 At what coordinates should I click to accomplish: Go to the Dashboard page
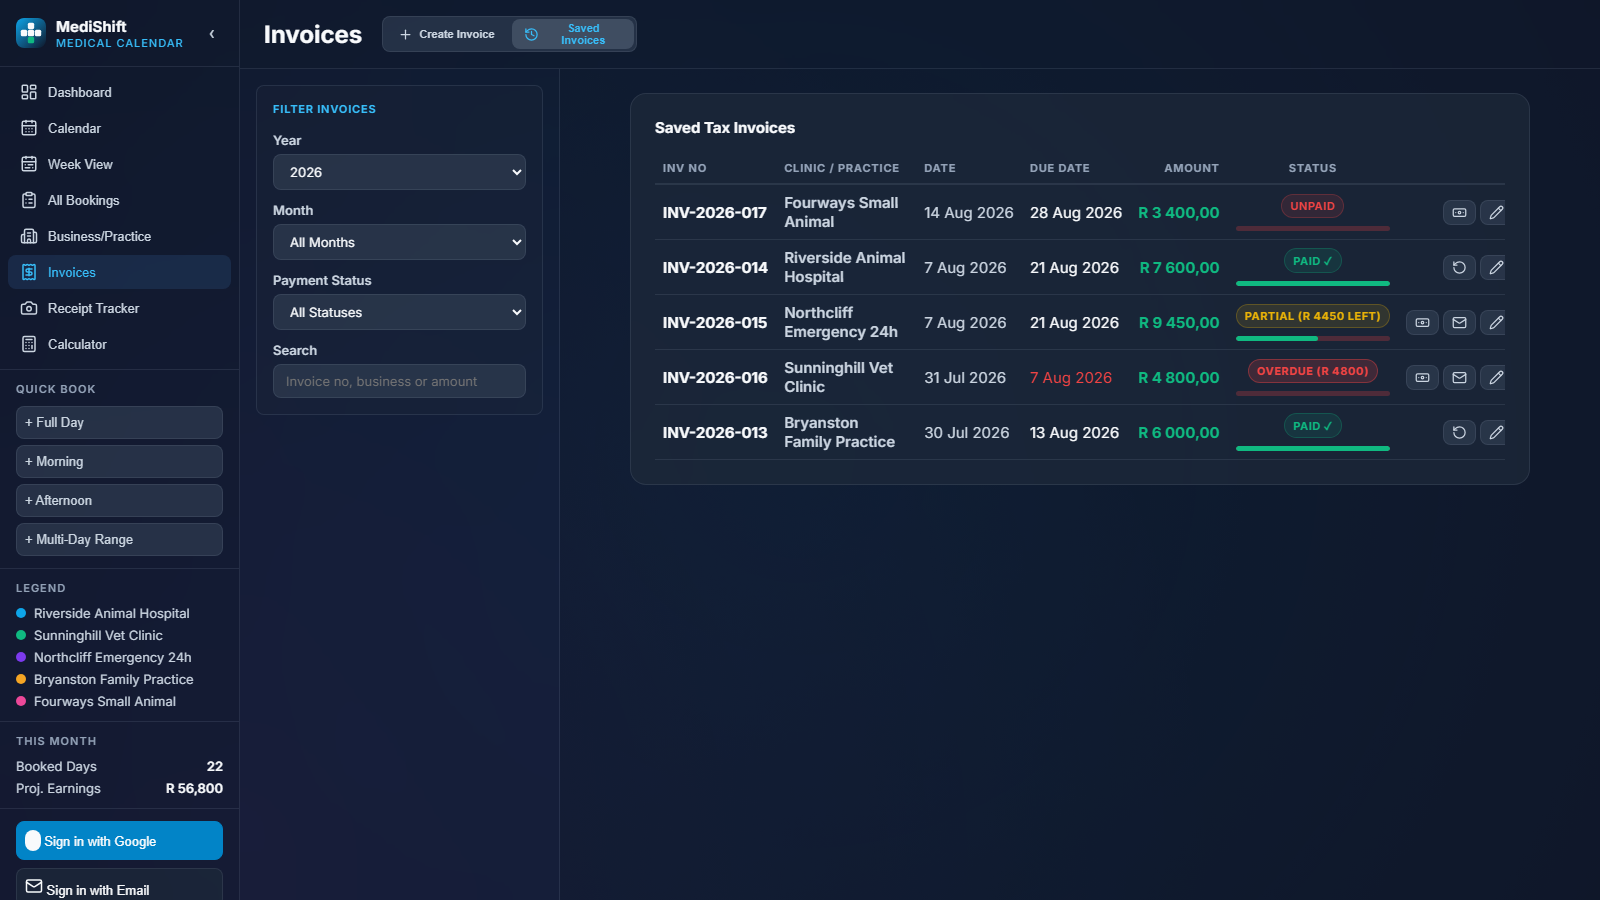pos(119,92)
